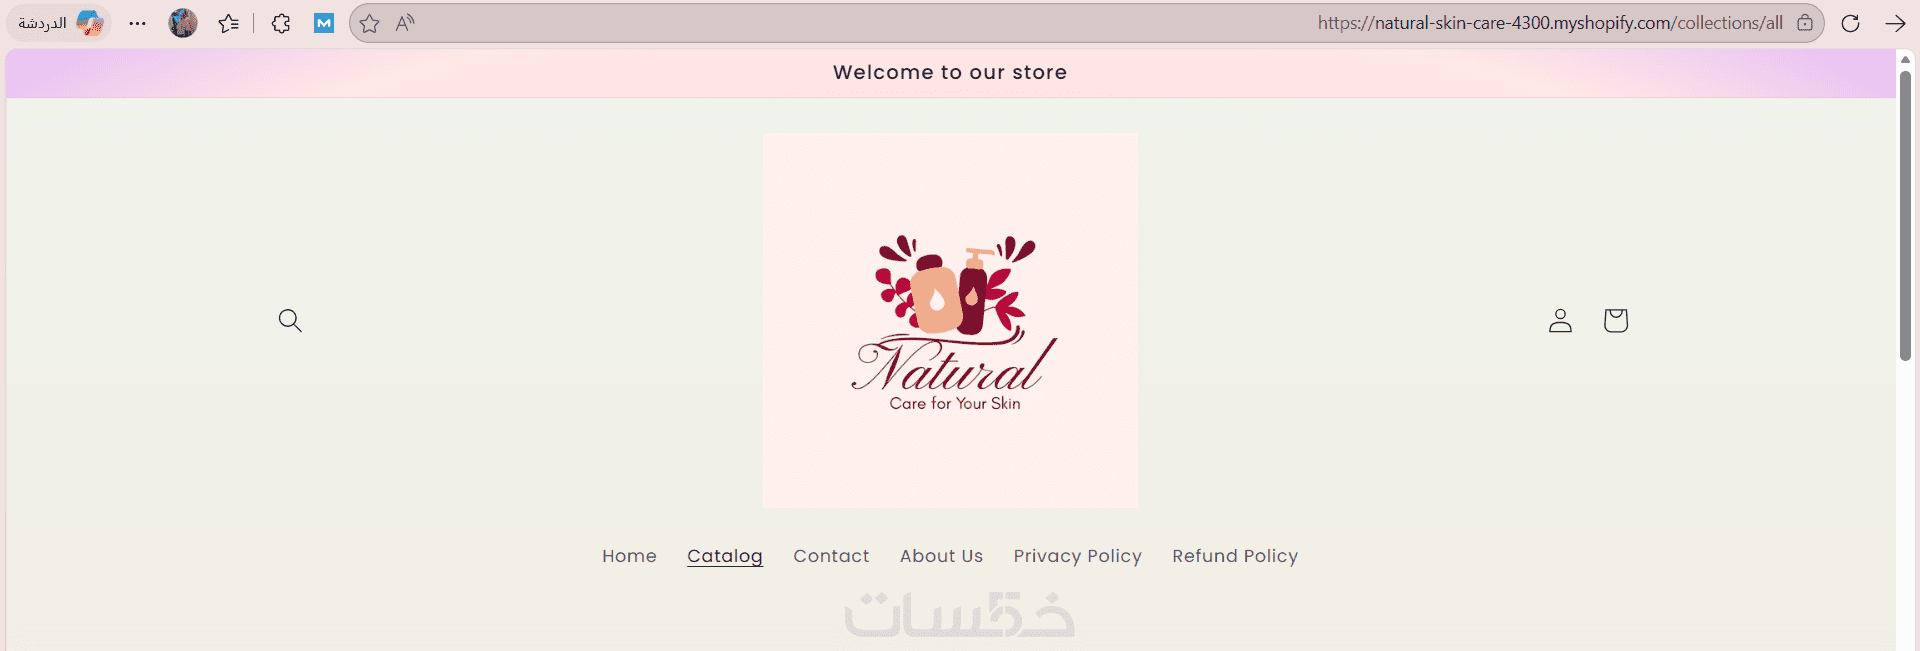This screenshot has width=1920, height=651.
Task: Open the Refund Policy link
Action: (x=1235, y=556)
